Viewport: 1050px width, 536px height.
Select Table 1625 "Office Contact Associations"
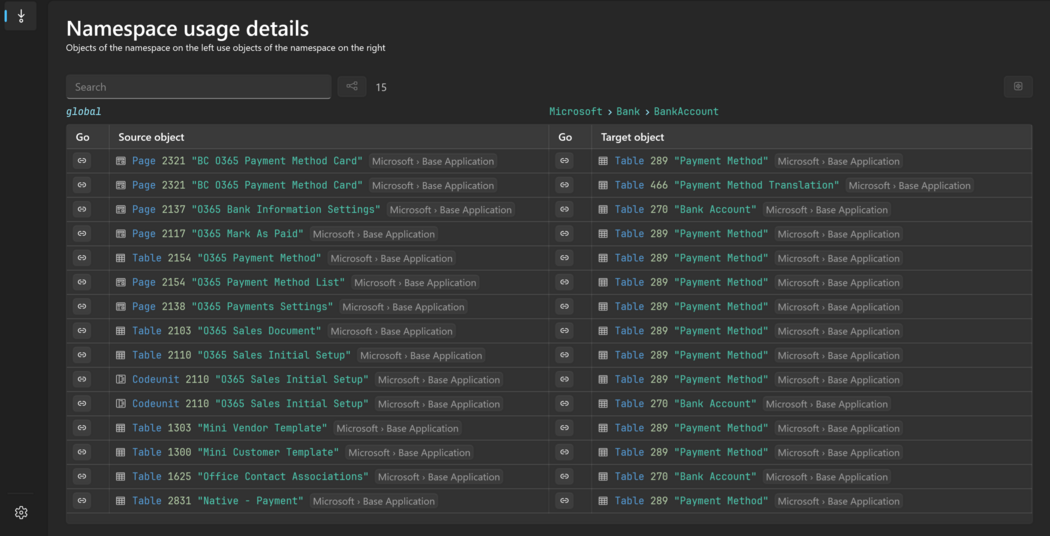point(250,476)
